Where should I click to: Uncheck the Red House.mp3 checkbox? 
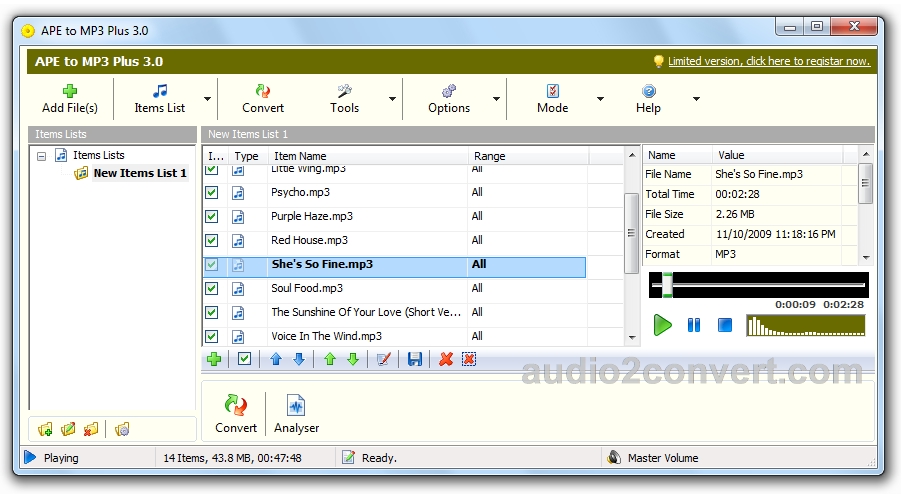pos(212,241)
